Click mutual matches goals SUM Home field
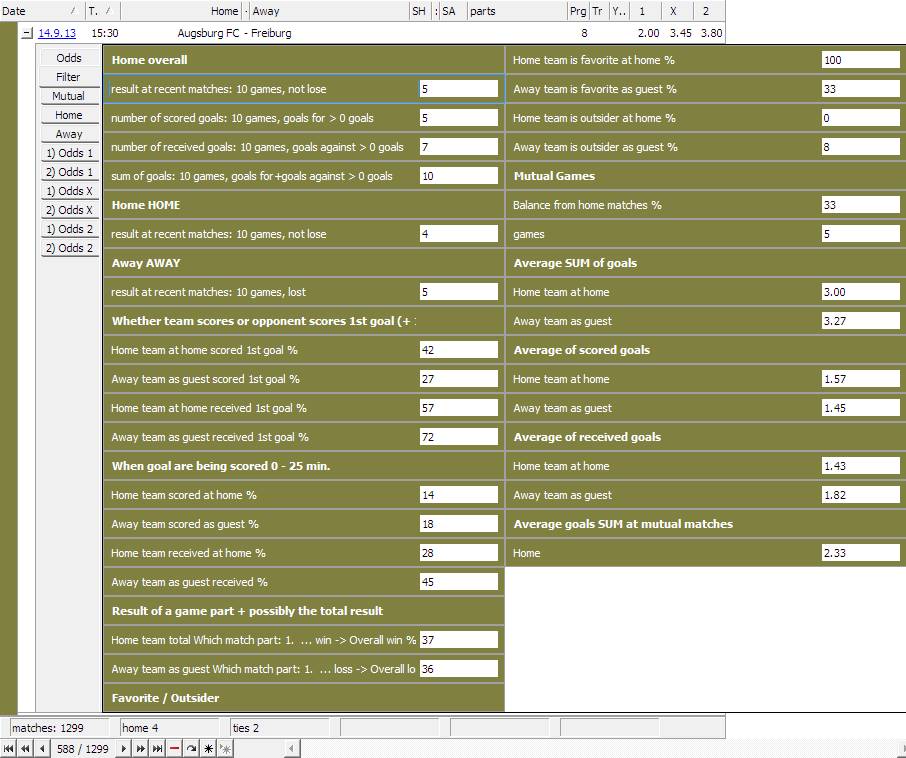 (861, 553)
